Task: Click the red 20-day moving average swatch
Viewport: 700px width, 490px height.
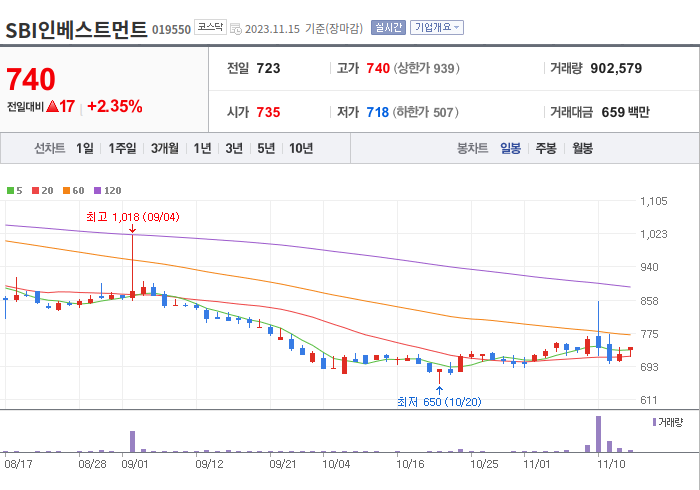Action: (x=35, y=191)
